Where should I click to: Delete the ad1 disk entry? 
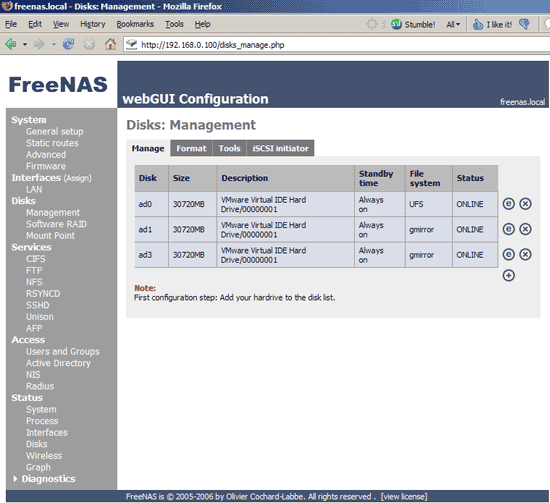(525, 229)
